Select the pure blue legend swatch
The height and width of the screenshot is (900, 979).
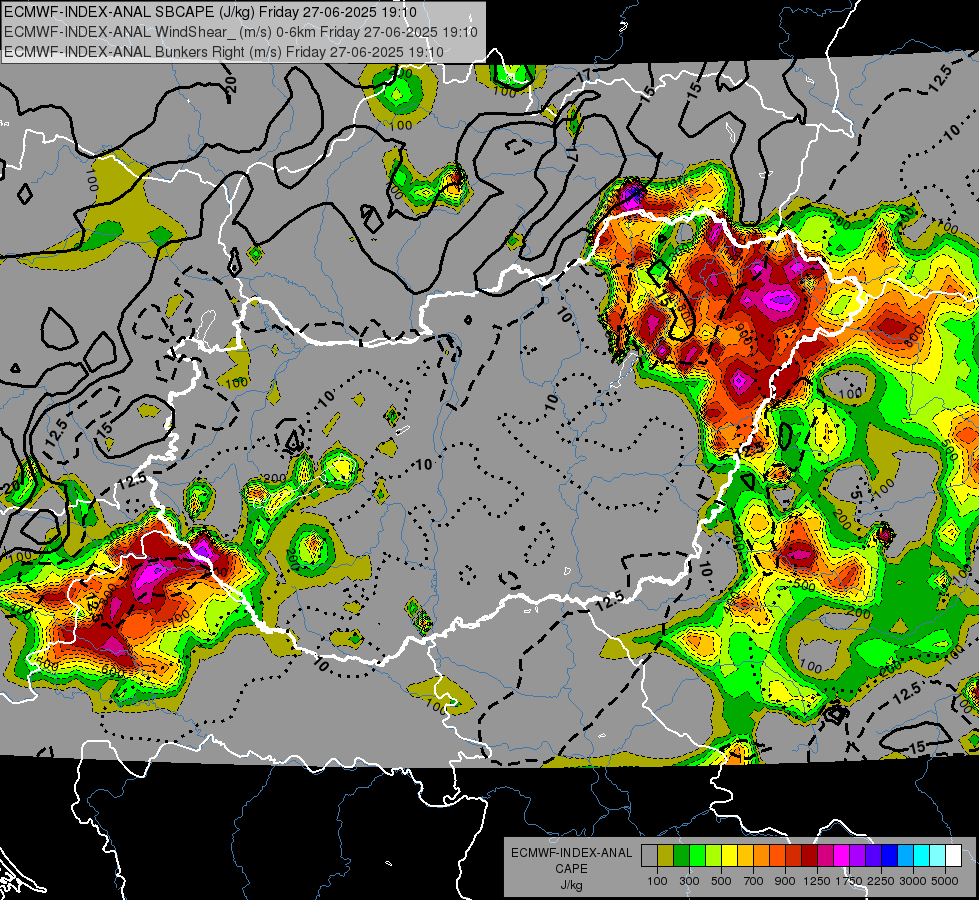(890, 856)
